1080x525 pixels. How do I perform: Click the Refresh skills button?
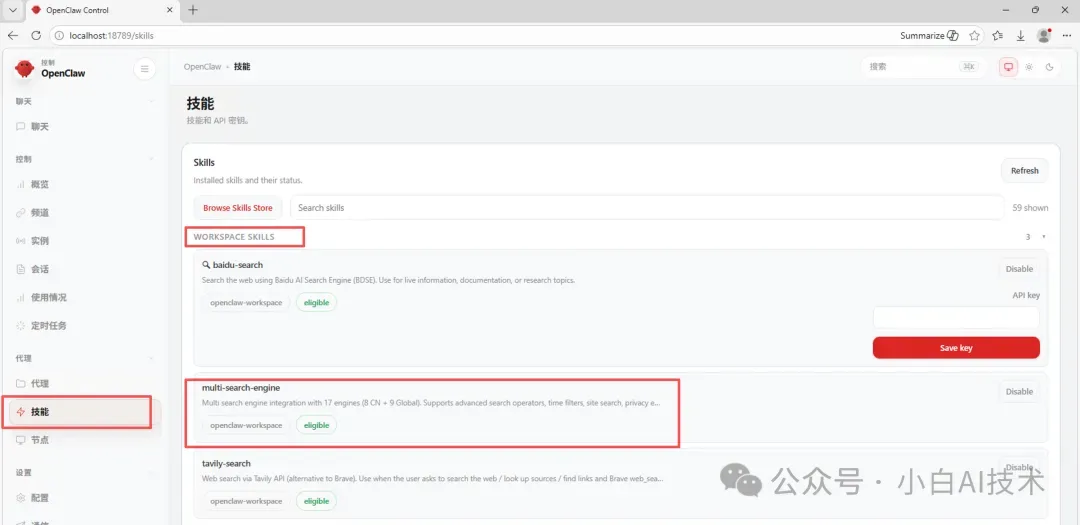coord(1024,171)
